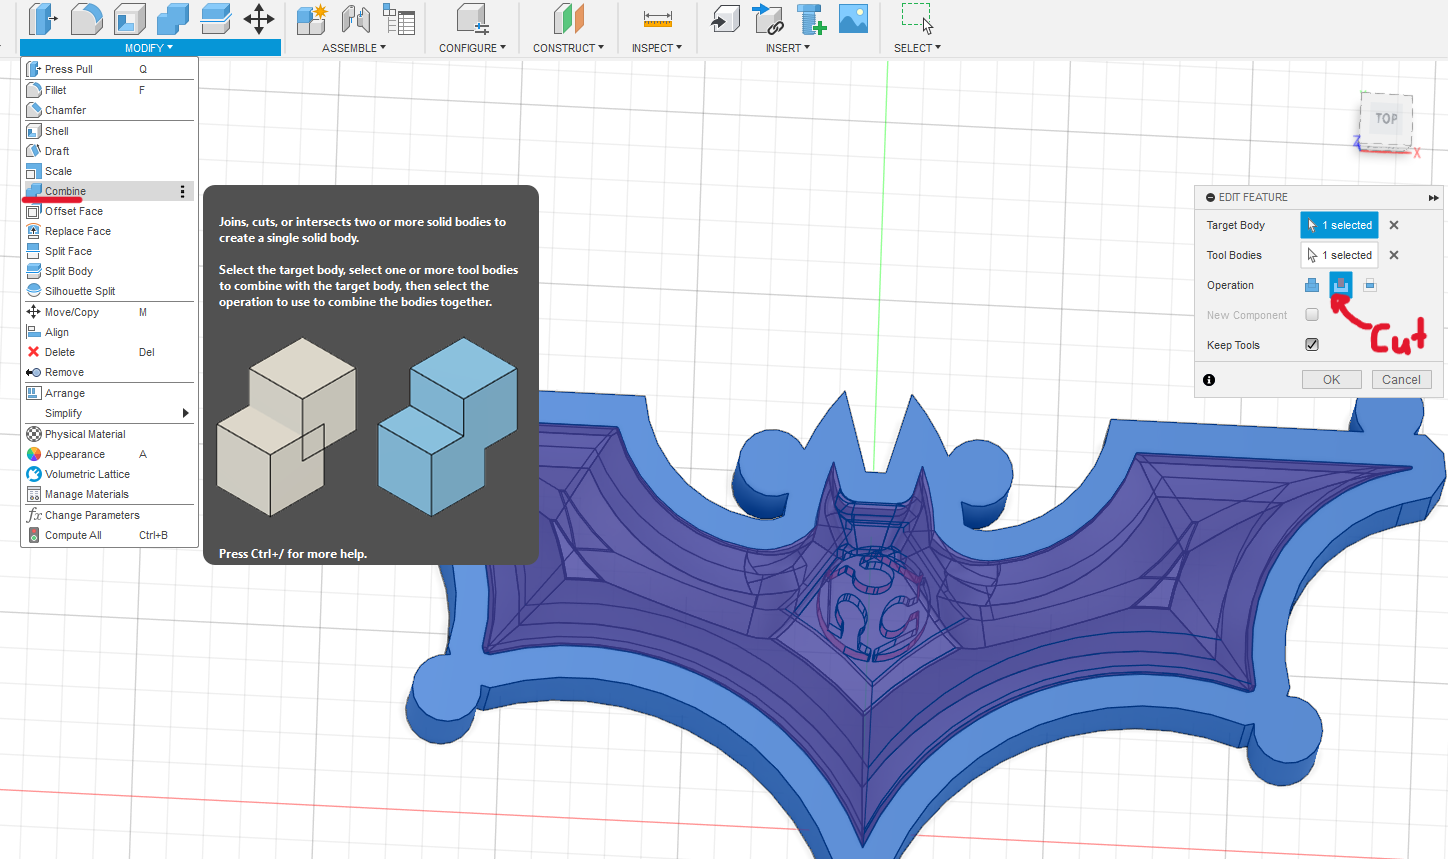Select the Press Pull toolbar icon

click(x=41, y=18)
